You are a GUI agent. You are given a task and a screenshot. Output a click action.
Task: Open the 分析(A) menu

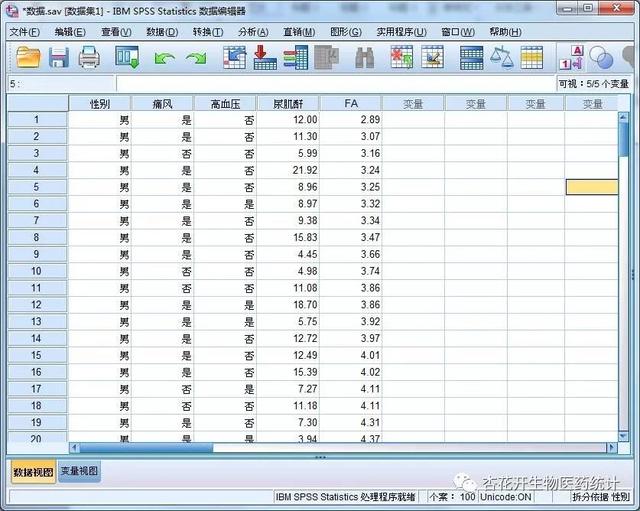coord(253,32)
